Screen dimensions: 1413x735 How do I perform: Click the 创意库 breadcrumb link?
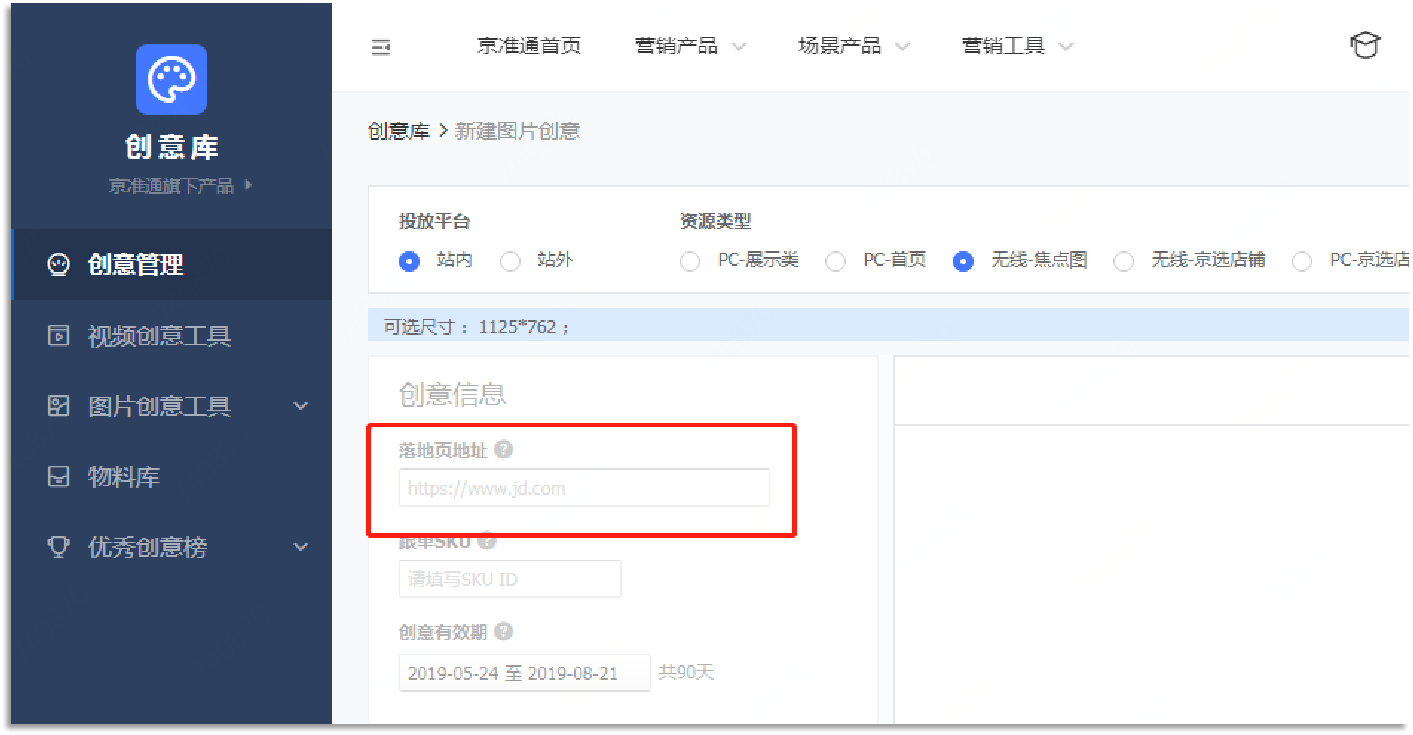pyautogui.click(x=398, y=131)
